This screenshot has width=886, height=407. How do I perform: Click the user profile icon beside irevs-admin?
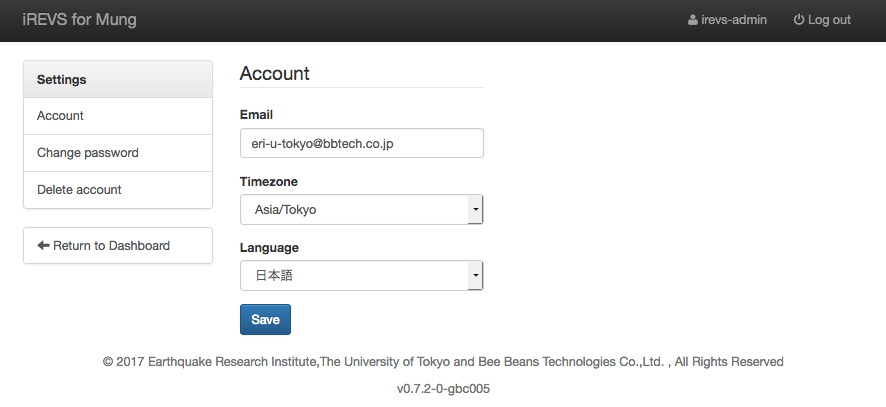[x=693, y=20]
